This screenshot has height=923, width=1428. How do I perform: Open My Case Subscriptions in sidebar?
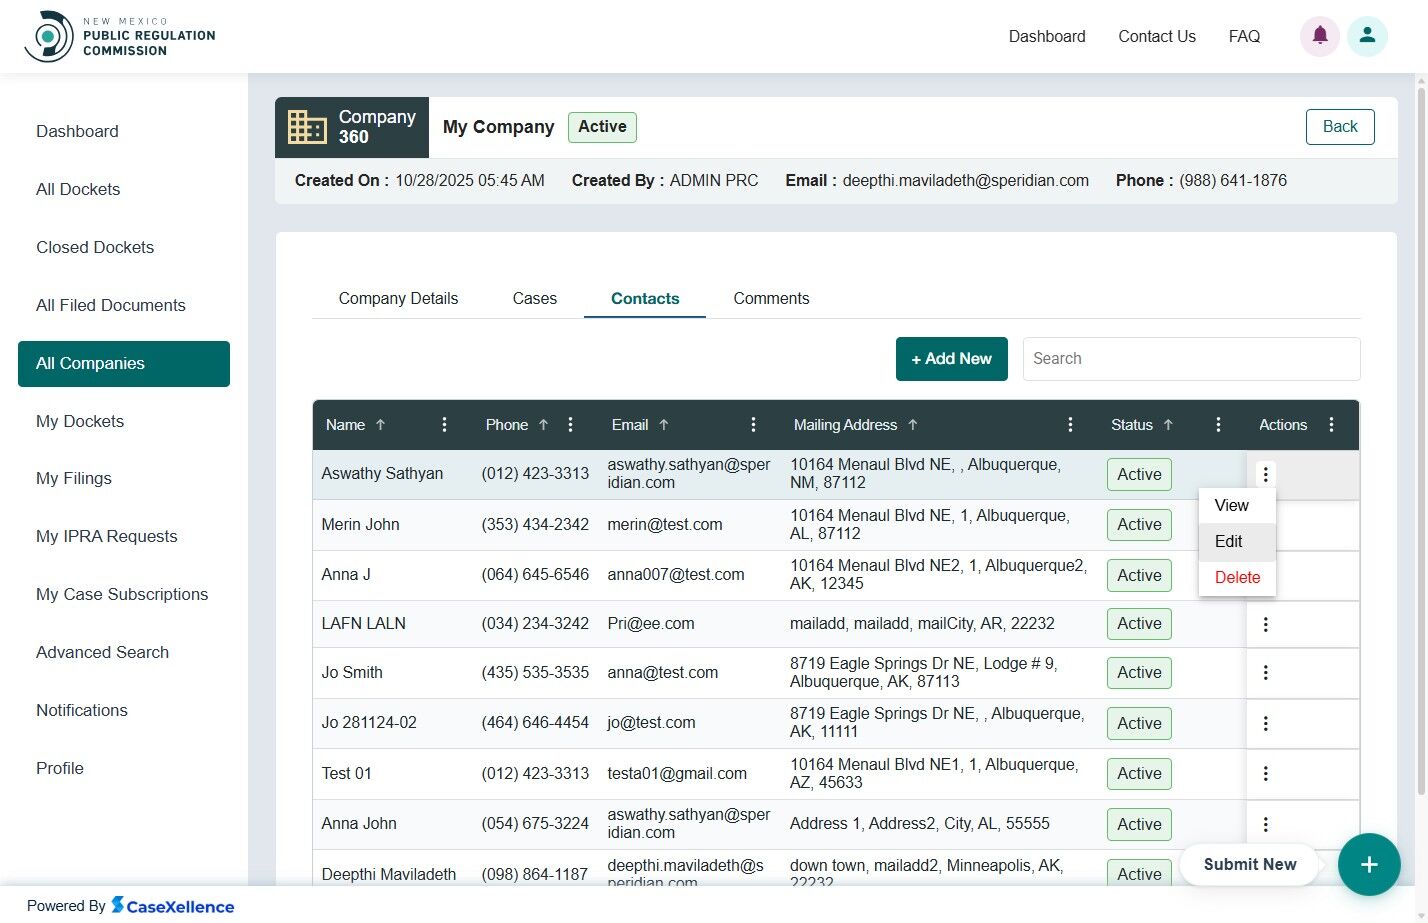[124, 595]
